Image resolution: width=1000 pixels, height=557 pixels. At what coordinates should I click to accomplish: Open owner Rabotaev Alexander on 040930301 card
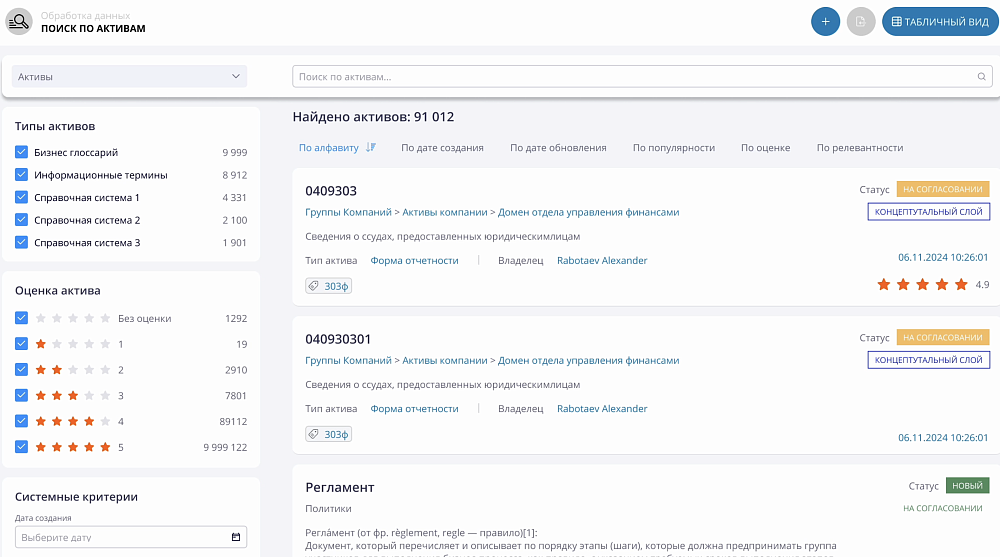[x=602, y=408]
